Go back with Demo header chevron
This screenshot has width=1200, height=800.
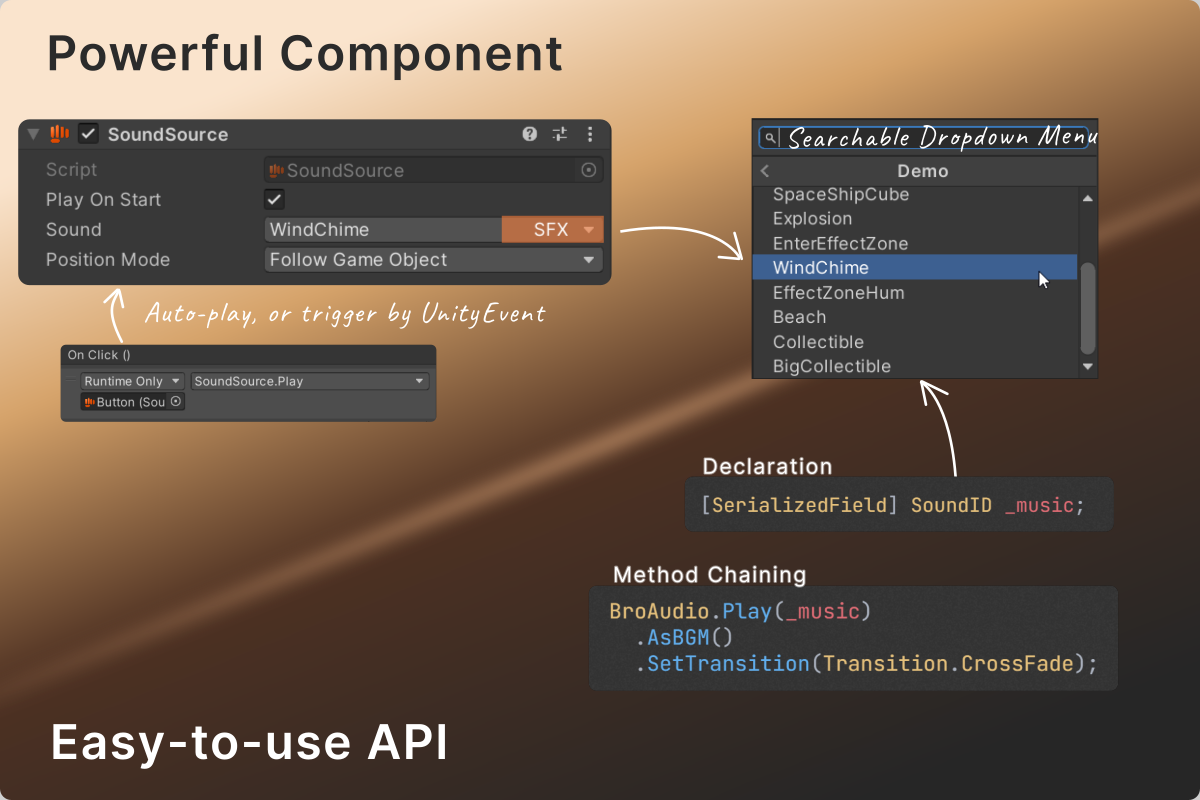[765, 171]
